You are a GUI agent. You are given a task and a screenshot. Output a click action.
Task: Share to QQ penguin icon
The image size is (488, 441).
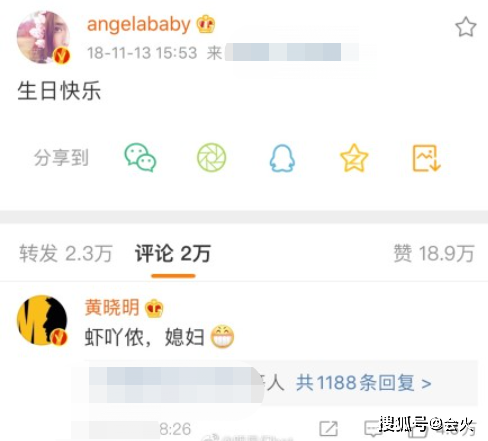pyautogui.click(x=282, y=158)
